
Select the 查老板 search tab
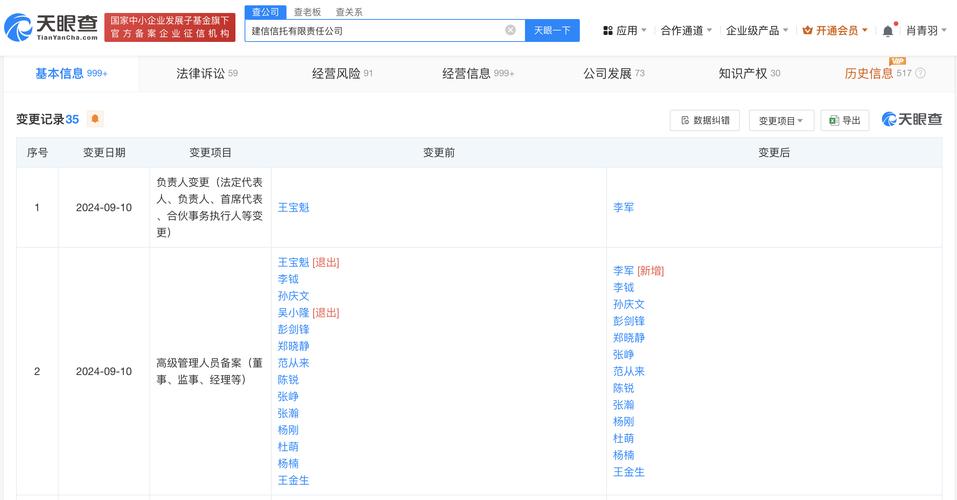307,12
